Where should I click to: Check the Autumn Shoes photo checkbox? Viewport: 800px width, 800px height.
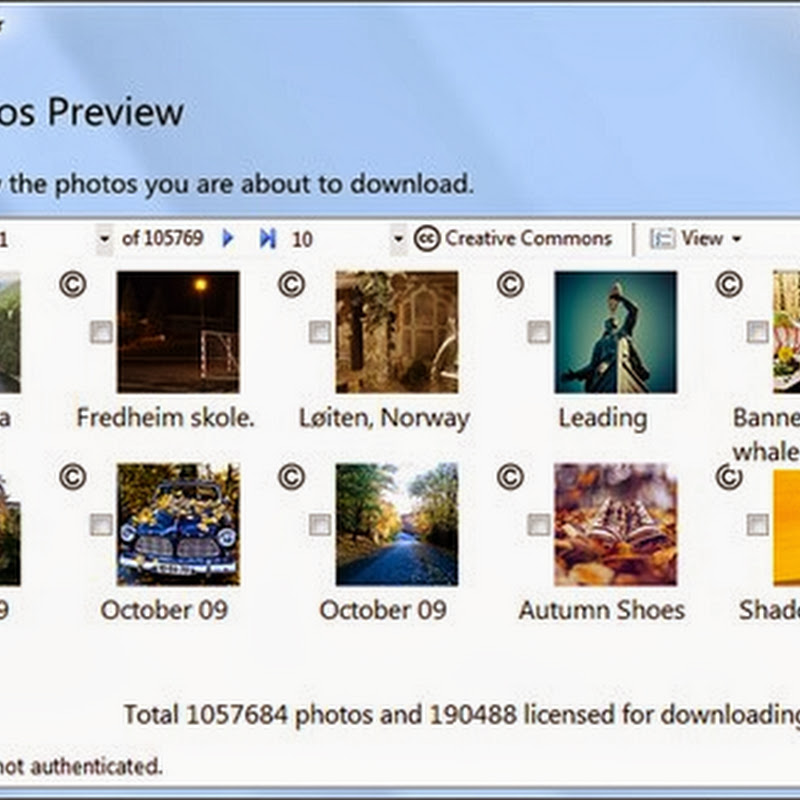click(539, 524)
